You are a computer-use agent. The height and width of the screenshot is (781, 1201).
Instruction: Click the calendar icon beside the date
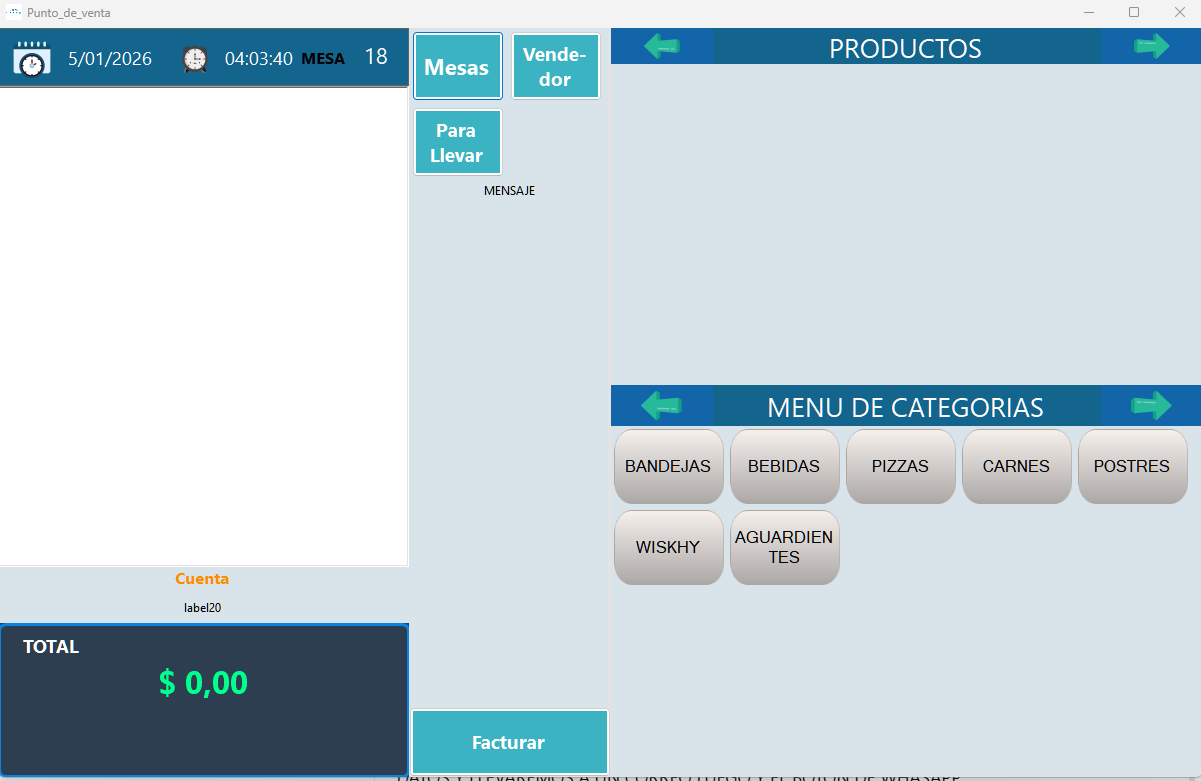pyautogui.click(x=31, y=59)
